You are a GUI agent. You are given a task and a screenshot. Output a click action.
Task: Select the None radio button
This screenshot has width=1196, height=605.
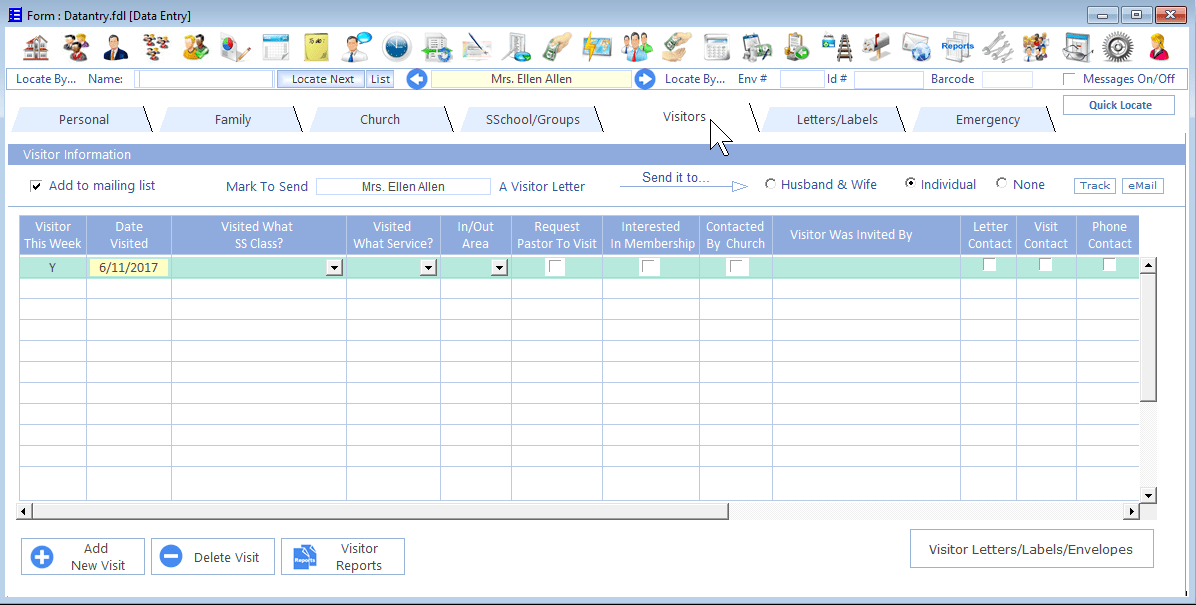pyautogui.click(x=1001, y=184)
